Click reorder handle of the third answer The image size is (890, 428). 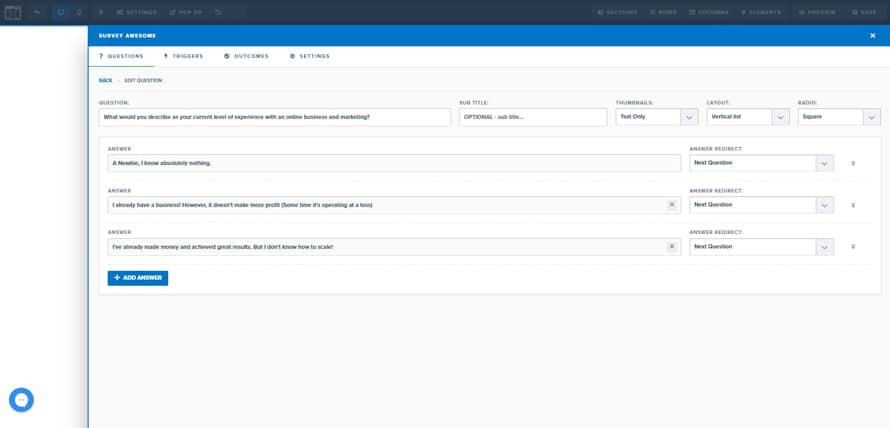853,246
